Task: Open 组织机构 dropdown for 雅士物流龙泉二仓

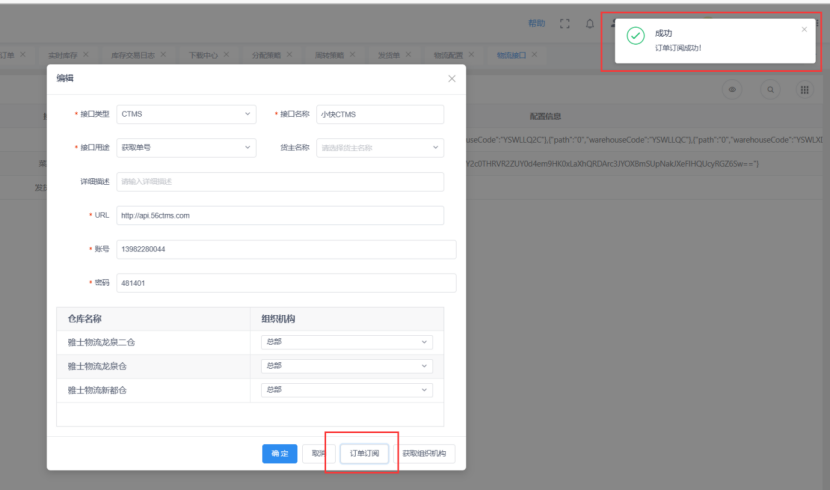Action: 347,342
